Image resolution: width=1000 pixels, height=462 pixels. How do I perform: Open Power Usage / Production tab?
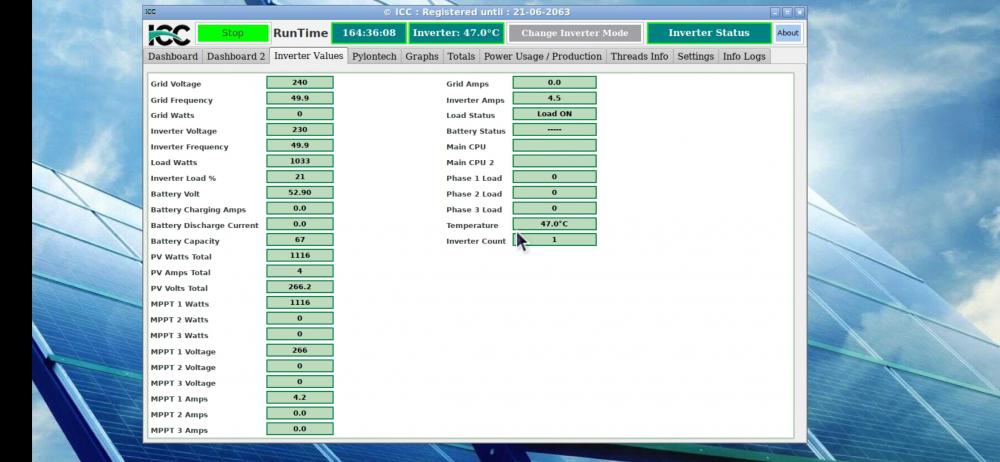point(543,56)
